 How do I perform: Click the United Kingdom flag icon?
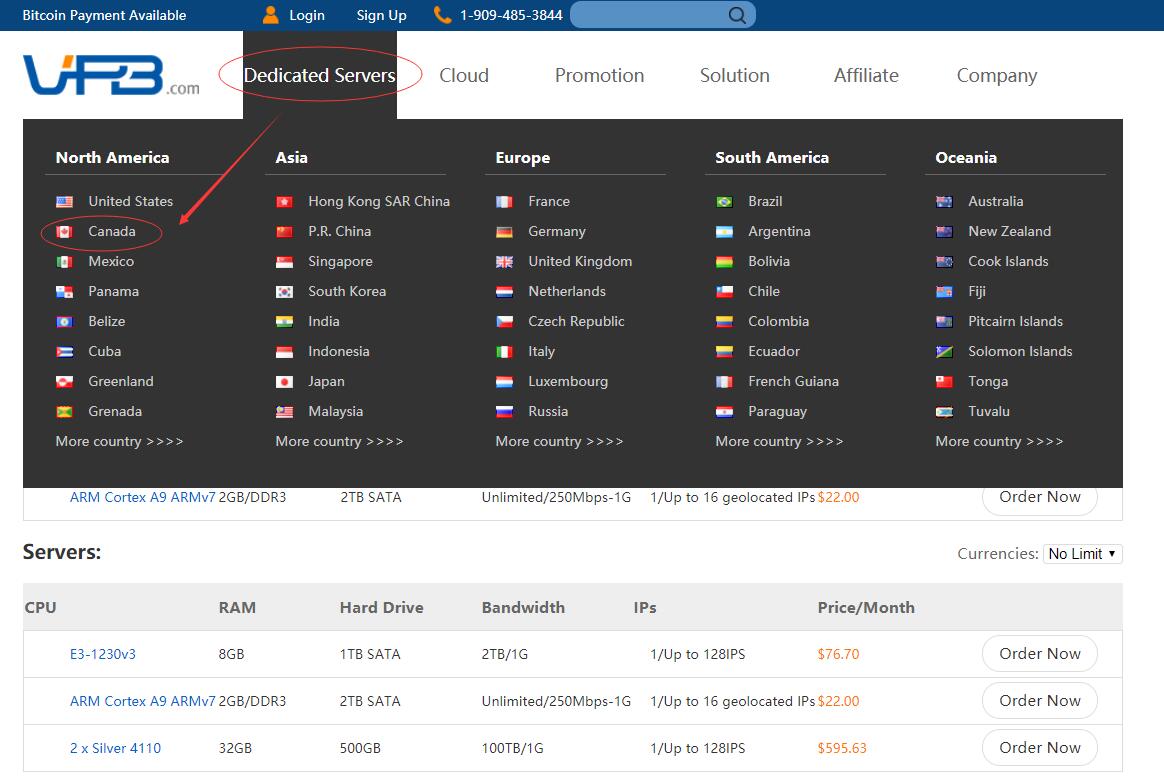pos(505,261)
